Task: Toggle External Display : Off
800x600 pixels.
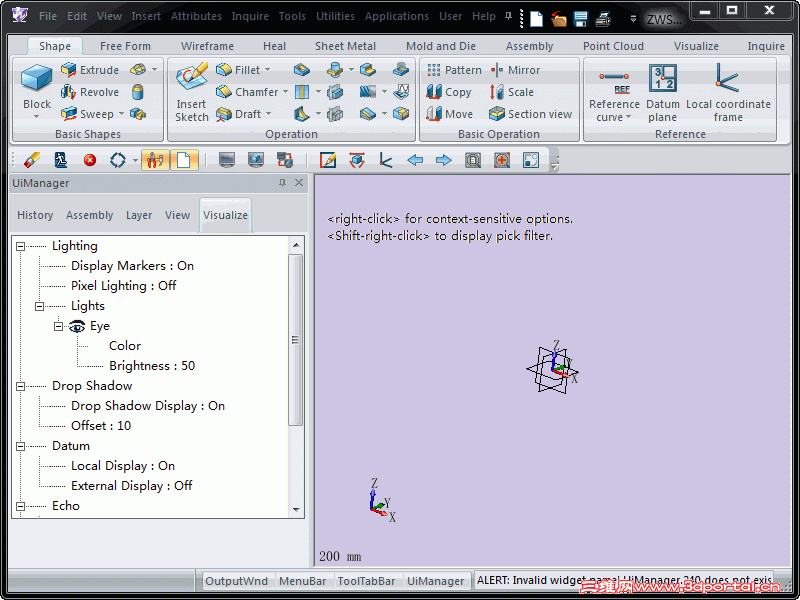Action: click(x=132, y=486)
